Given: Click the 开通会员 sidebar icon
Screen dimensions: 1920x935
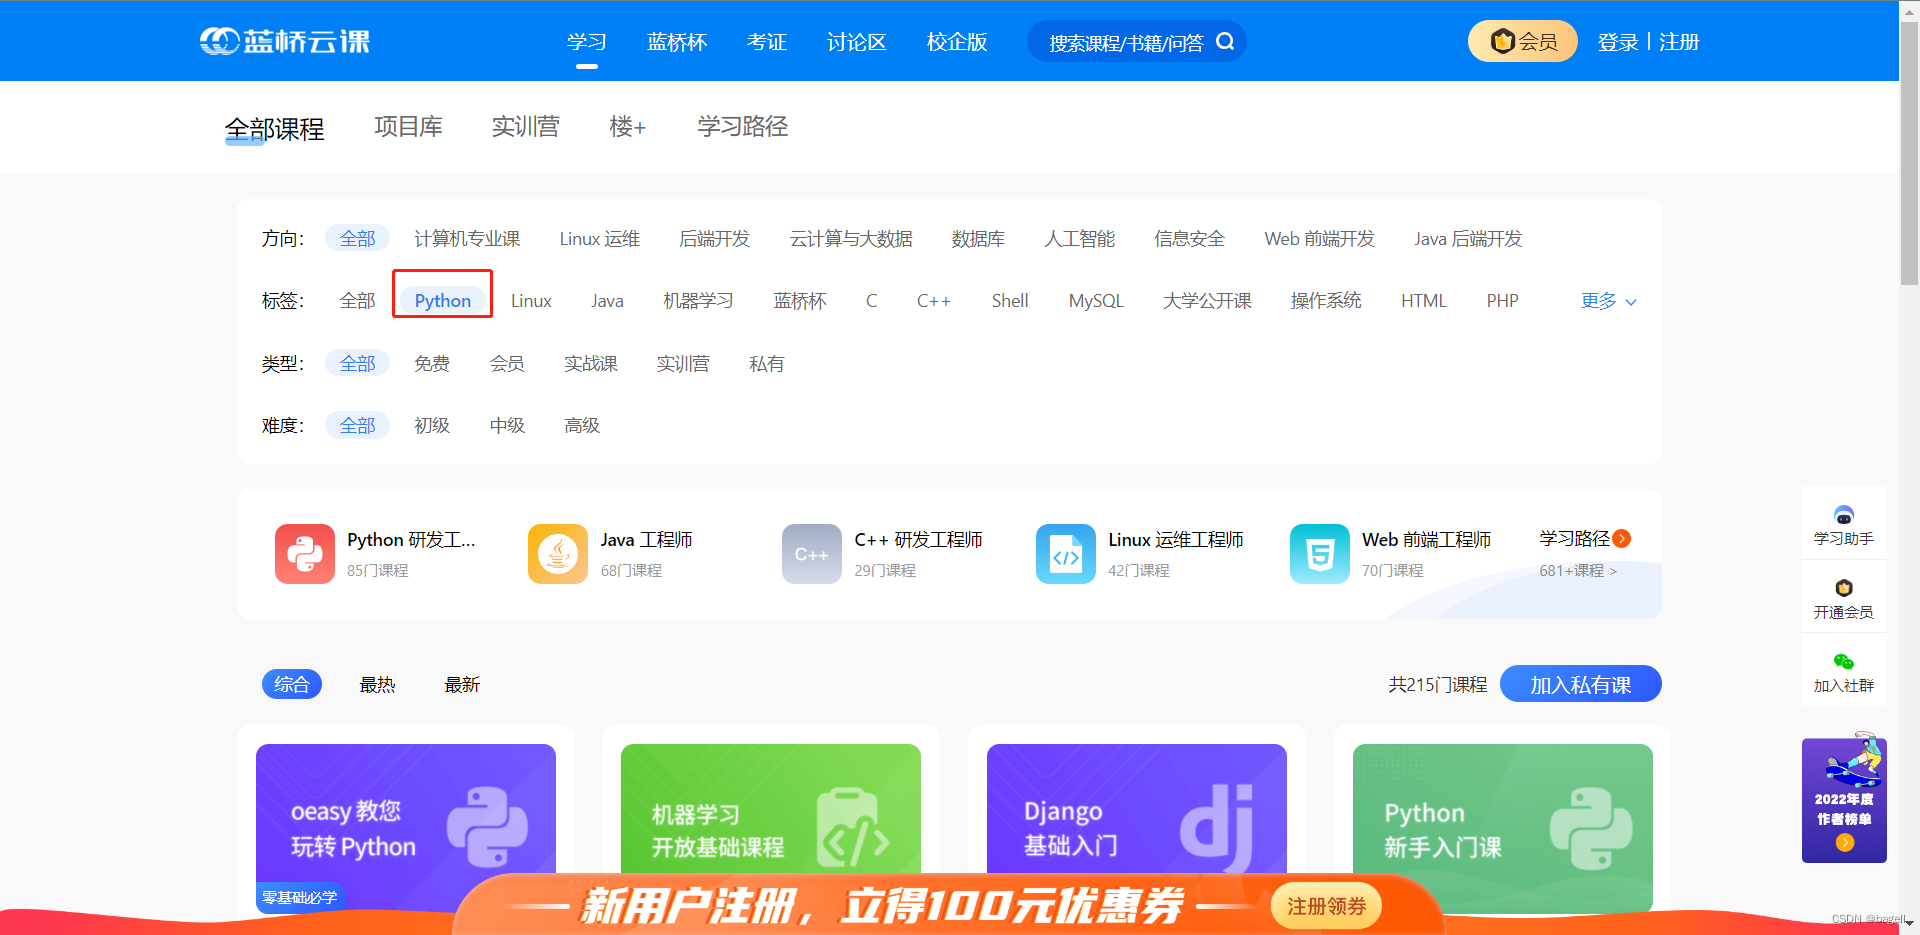Looking at the screenshot, I should pos(1844,588).
